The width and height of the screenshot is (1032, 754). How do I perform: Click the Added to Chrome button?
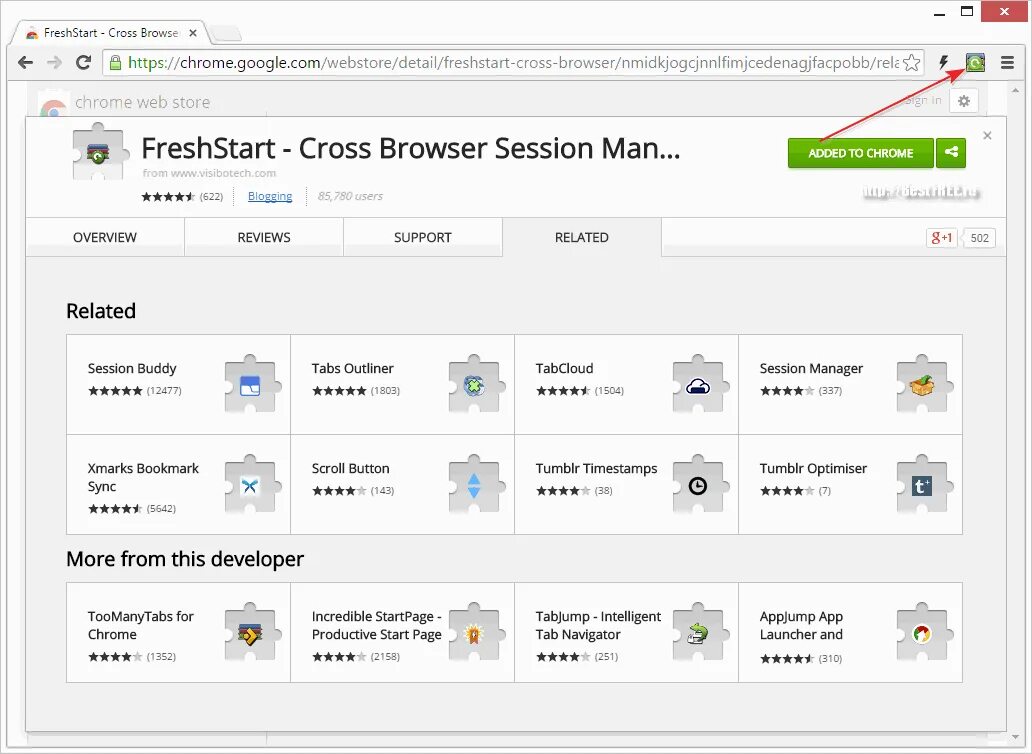(x=861, y=153)
